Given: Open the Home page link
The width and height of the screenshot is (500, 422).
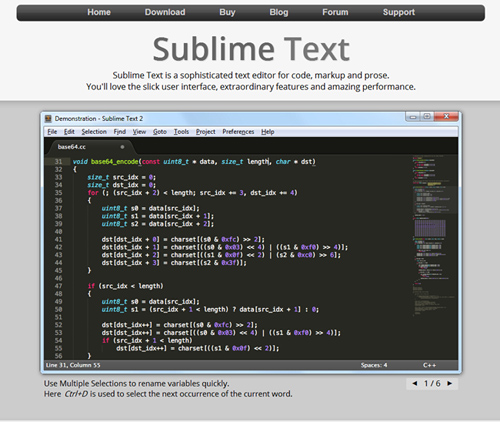Looking at the screenshot, I should coord(99,12).
